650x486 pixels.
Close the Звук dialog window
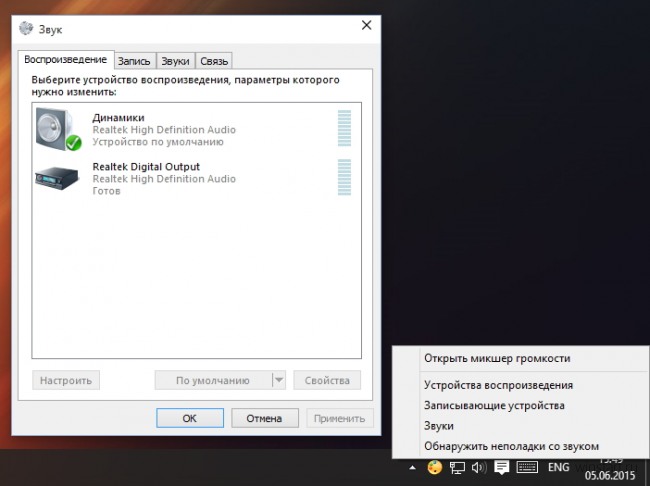pyautogui.click(x=366, y=25)
